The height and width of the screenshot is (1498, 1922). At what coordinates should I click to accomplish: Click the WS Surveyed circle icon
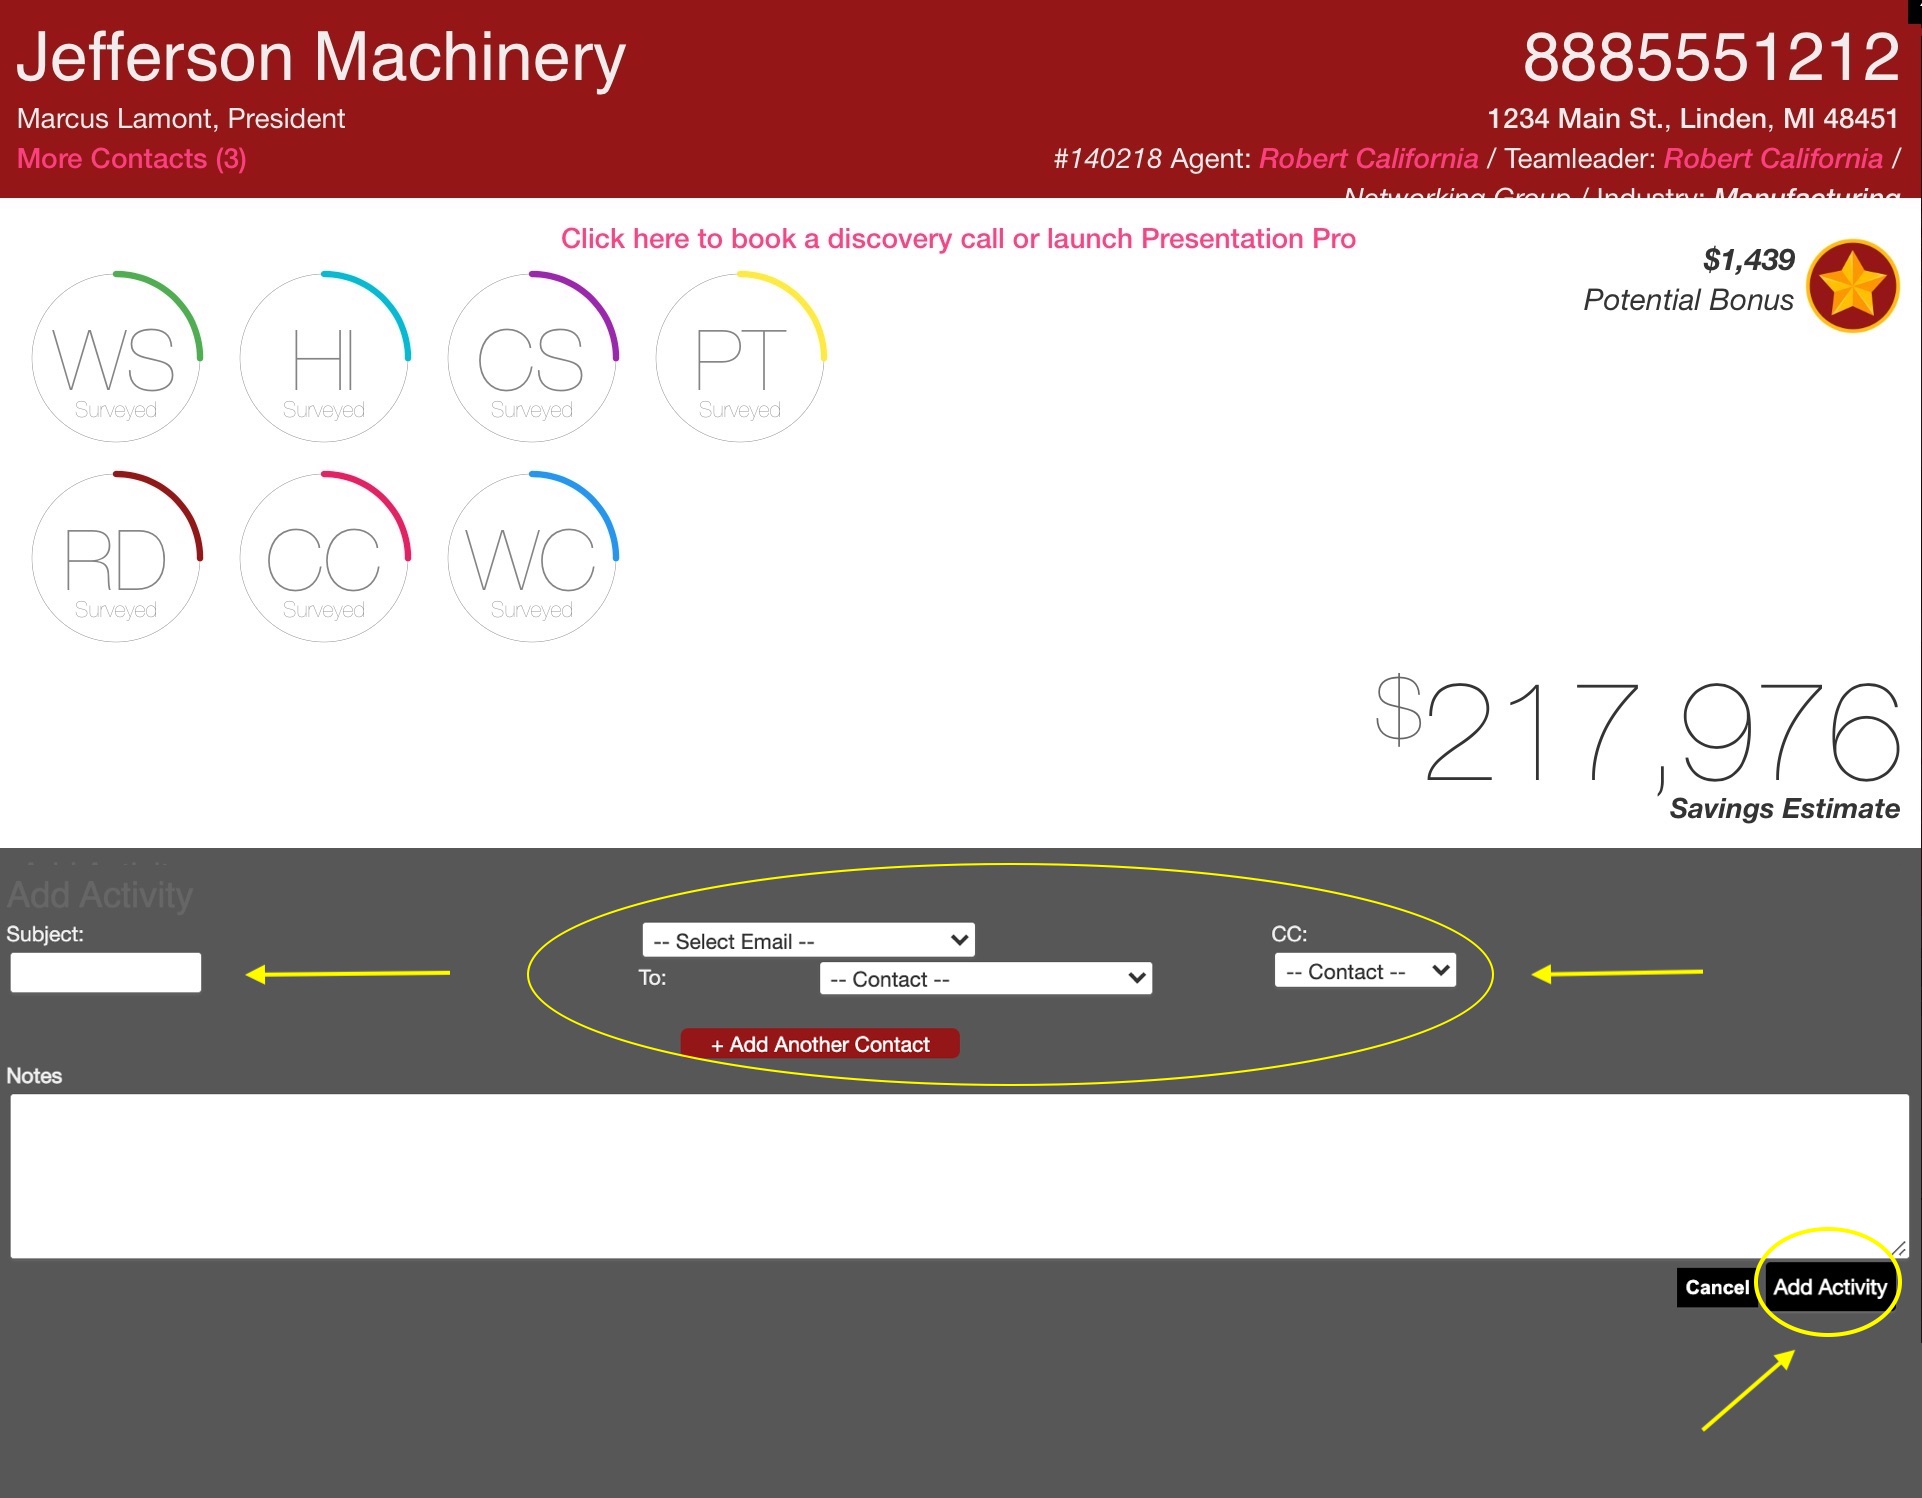click(x=116, y=358)
